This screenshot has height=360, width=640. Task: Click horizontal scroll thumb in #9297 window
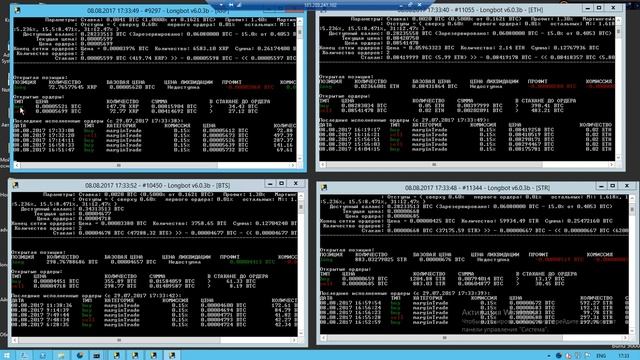click(x=119, y=165)
